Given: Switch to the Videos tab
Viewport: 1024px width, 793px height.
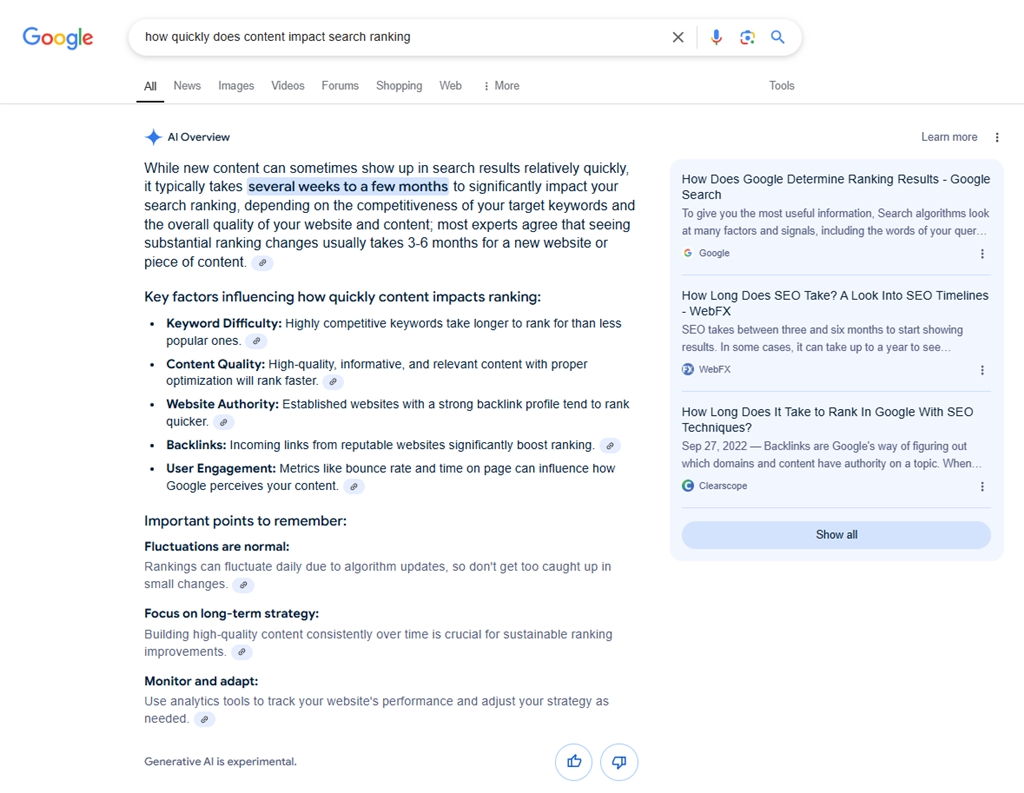Looking at the screenshot, I should (288, 86).
